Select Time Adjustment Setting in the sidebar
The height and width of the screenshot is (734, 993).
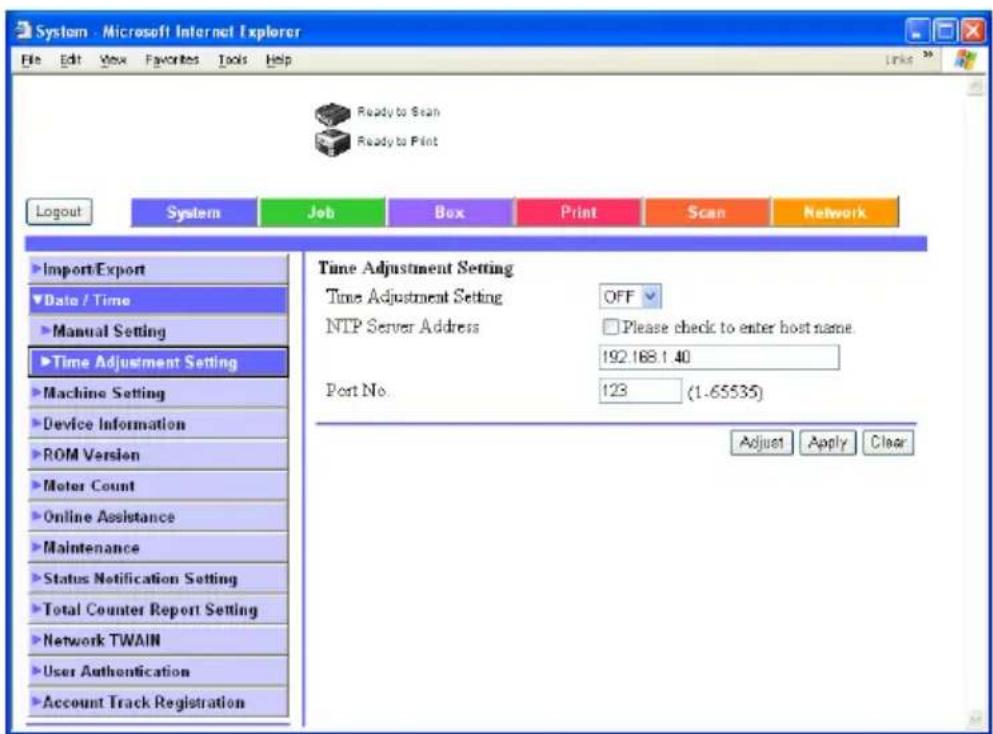tap(158, 362)
